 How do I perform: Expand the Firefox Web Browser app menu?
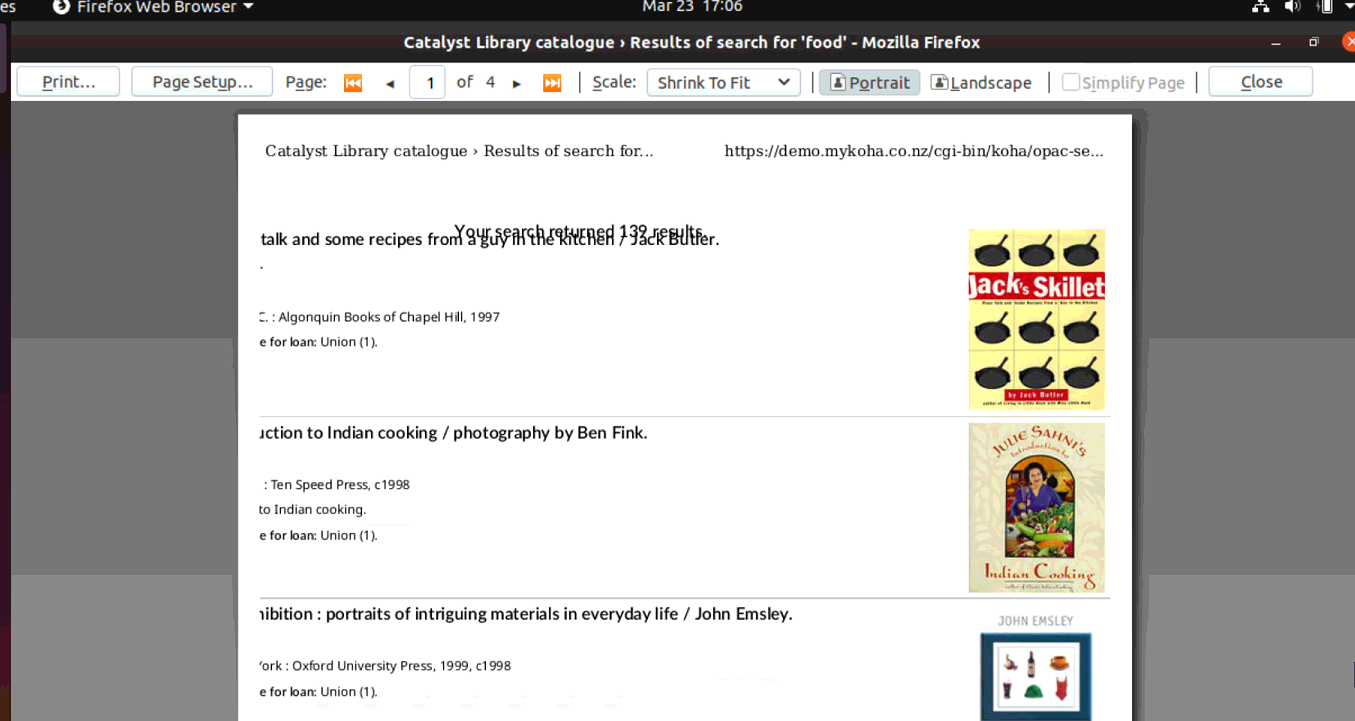pyautogui.click(x=153, y=7)
